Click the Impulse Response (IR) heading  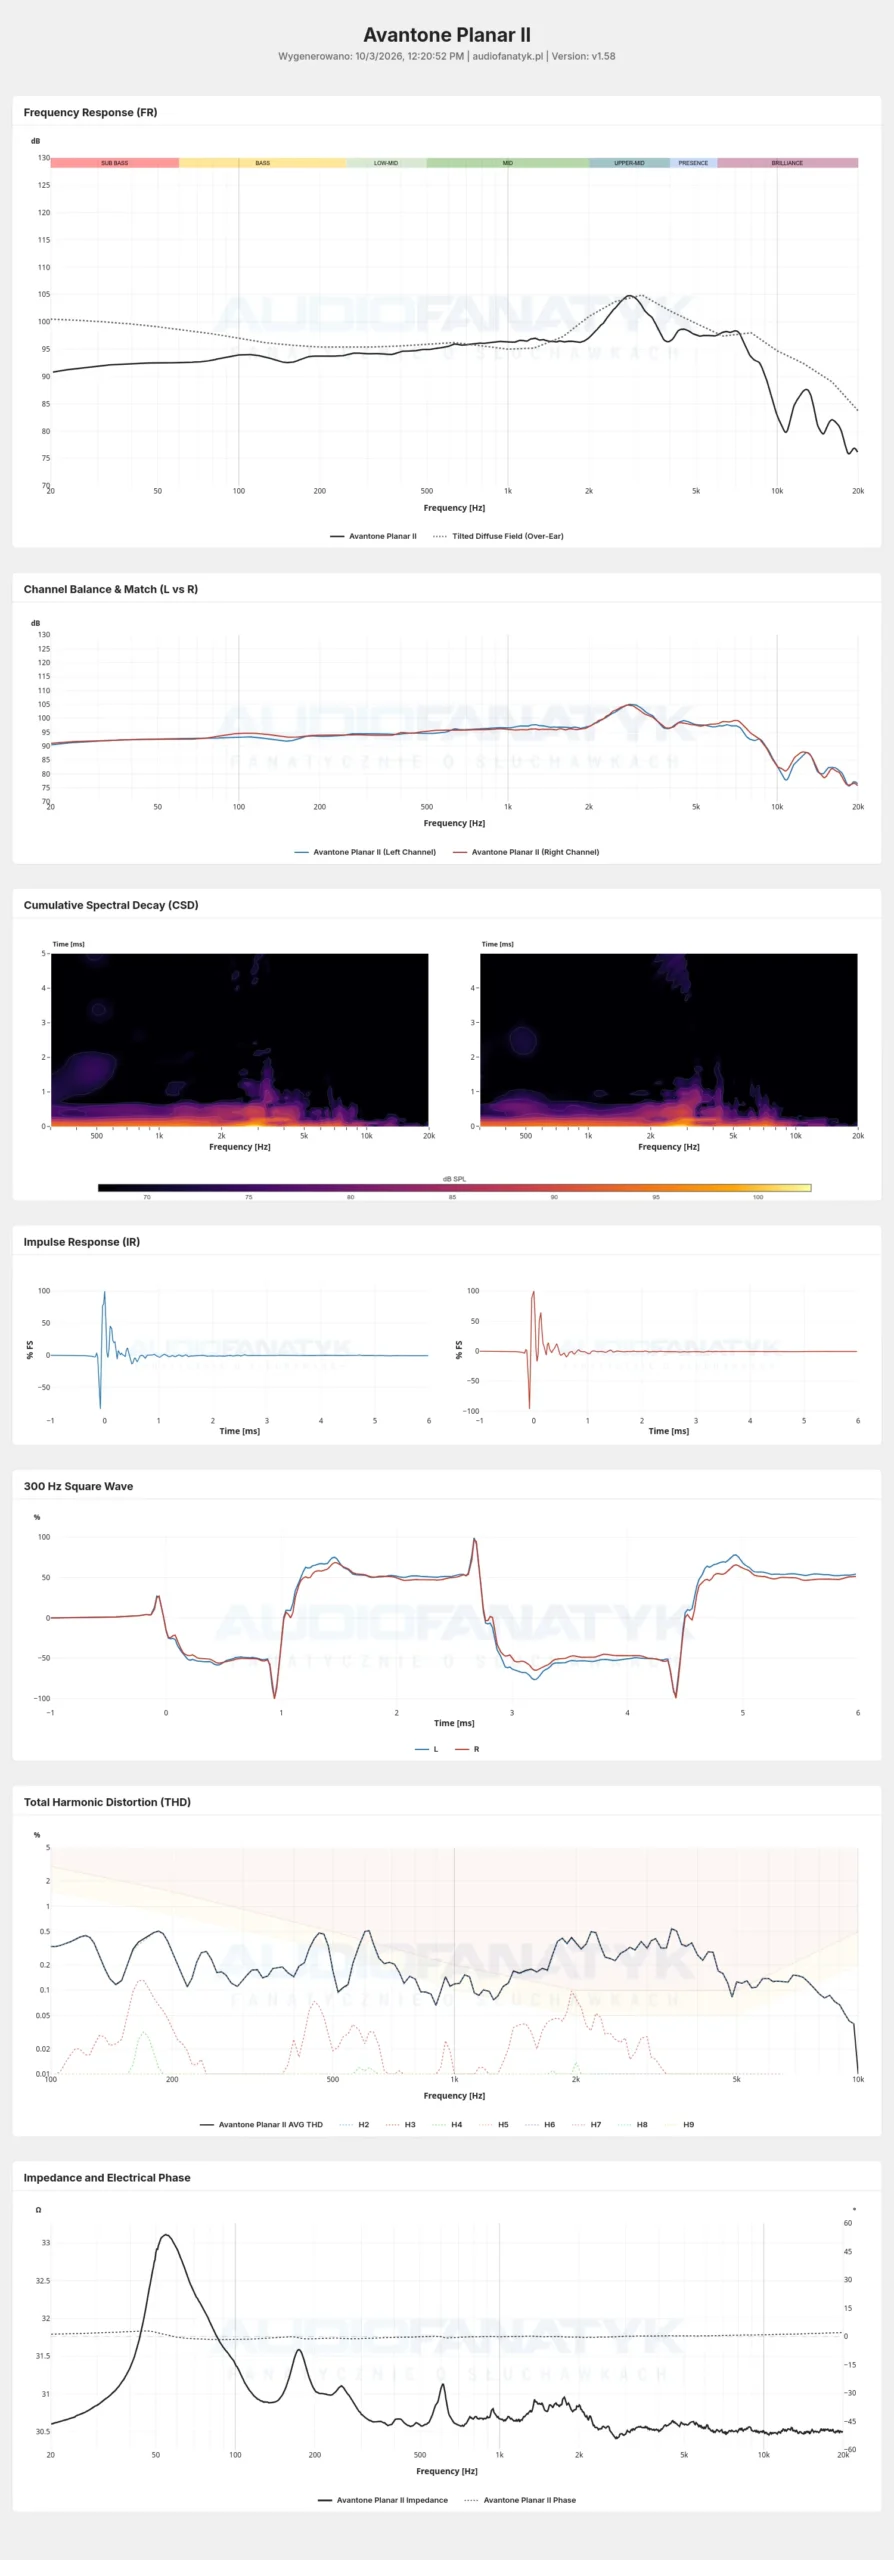pyautogui.click(x=82, y=1243)
